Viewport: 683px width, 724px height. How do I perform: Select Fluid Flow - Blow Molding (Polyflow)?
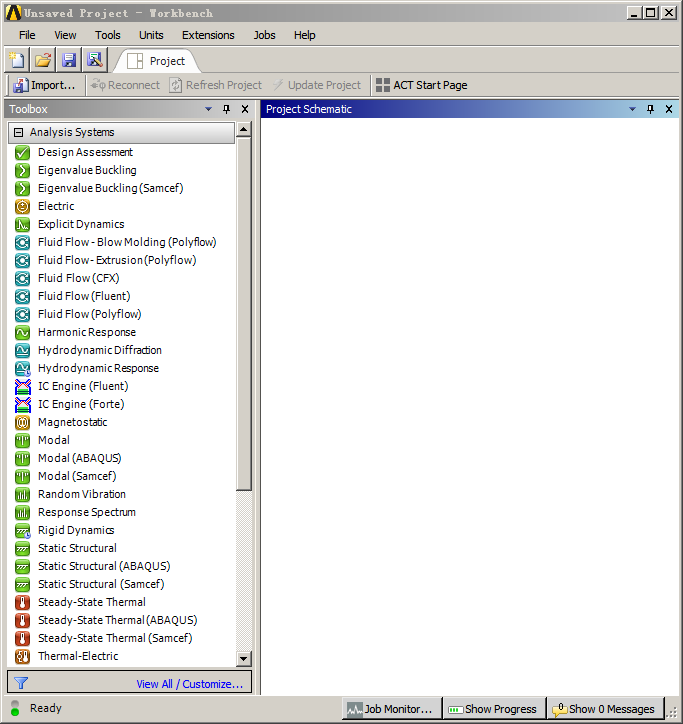pyautogui.click(x=127, y=242)
